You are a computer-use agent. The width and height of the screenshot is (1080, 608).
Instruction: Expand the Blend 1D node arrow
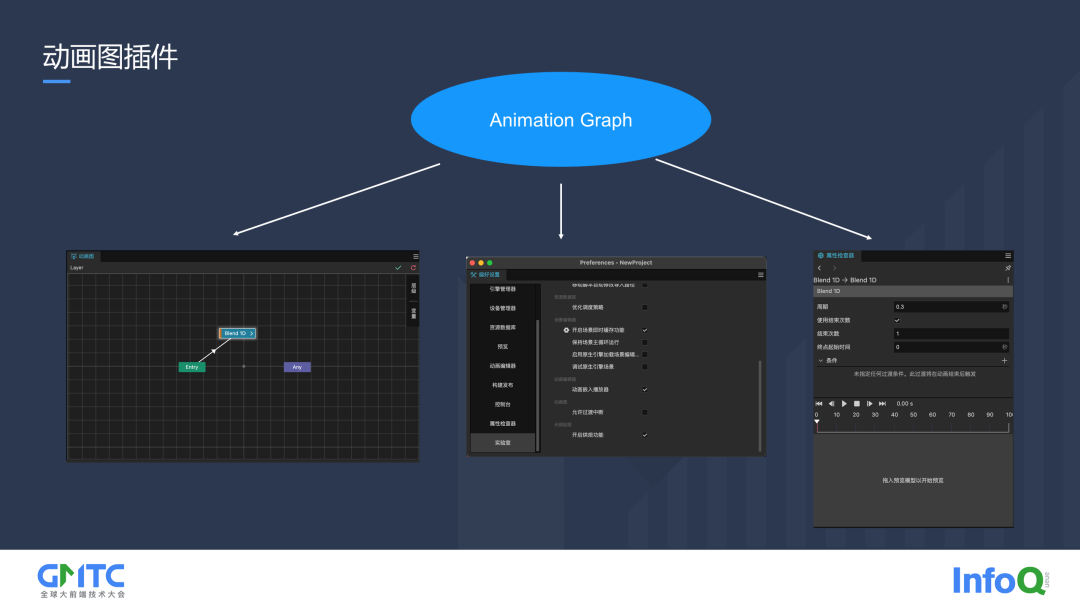click(x=251, y=333)
